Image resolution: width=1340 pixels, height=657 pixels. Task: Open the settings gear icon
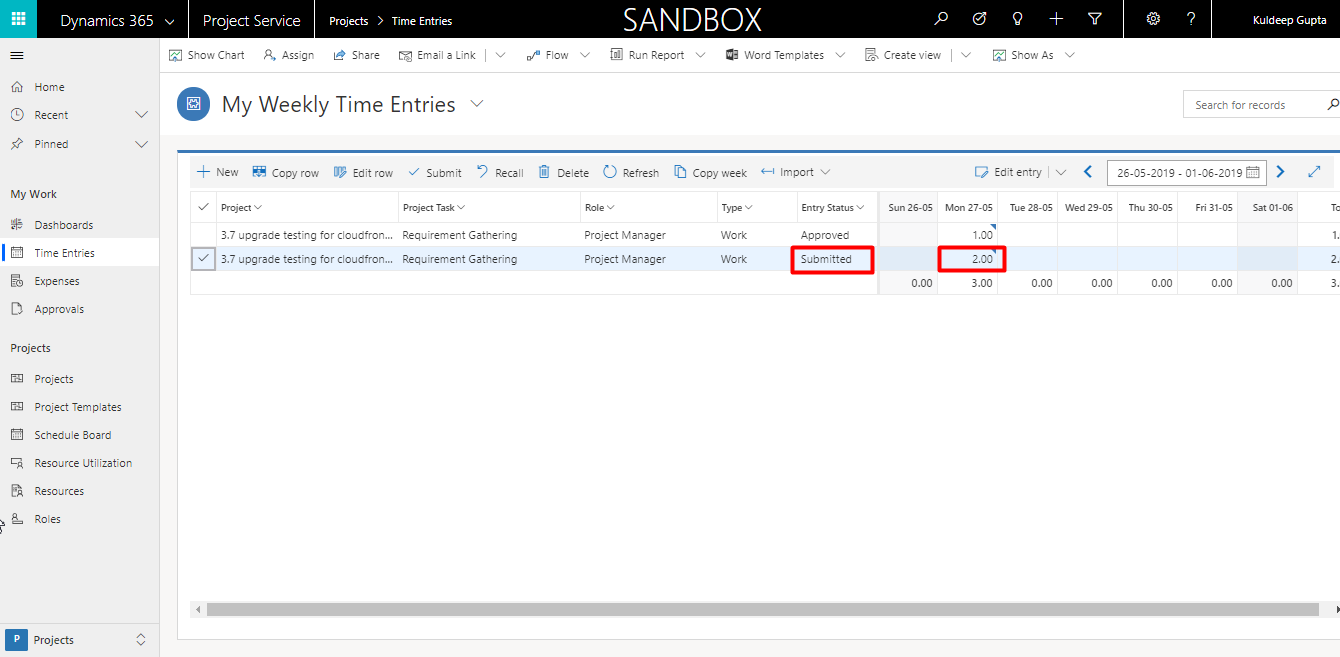(1153, 20)
